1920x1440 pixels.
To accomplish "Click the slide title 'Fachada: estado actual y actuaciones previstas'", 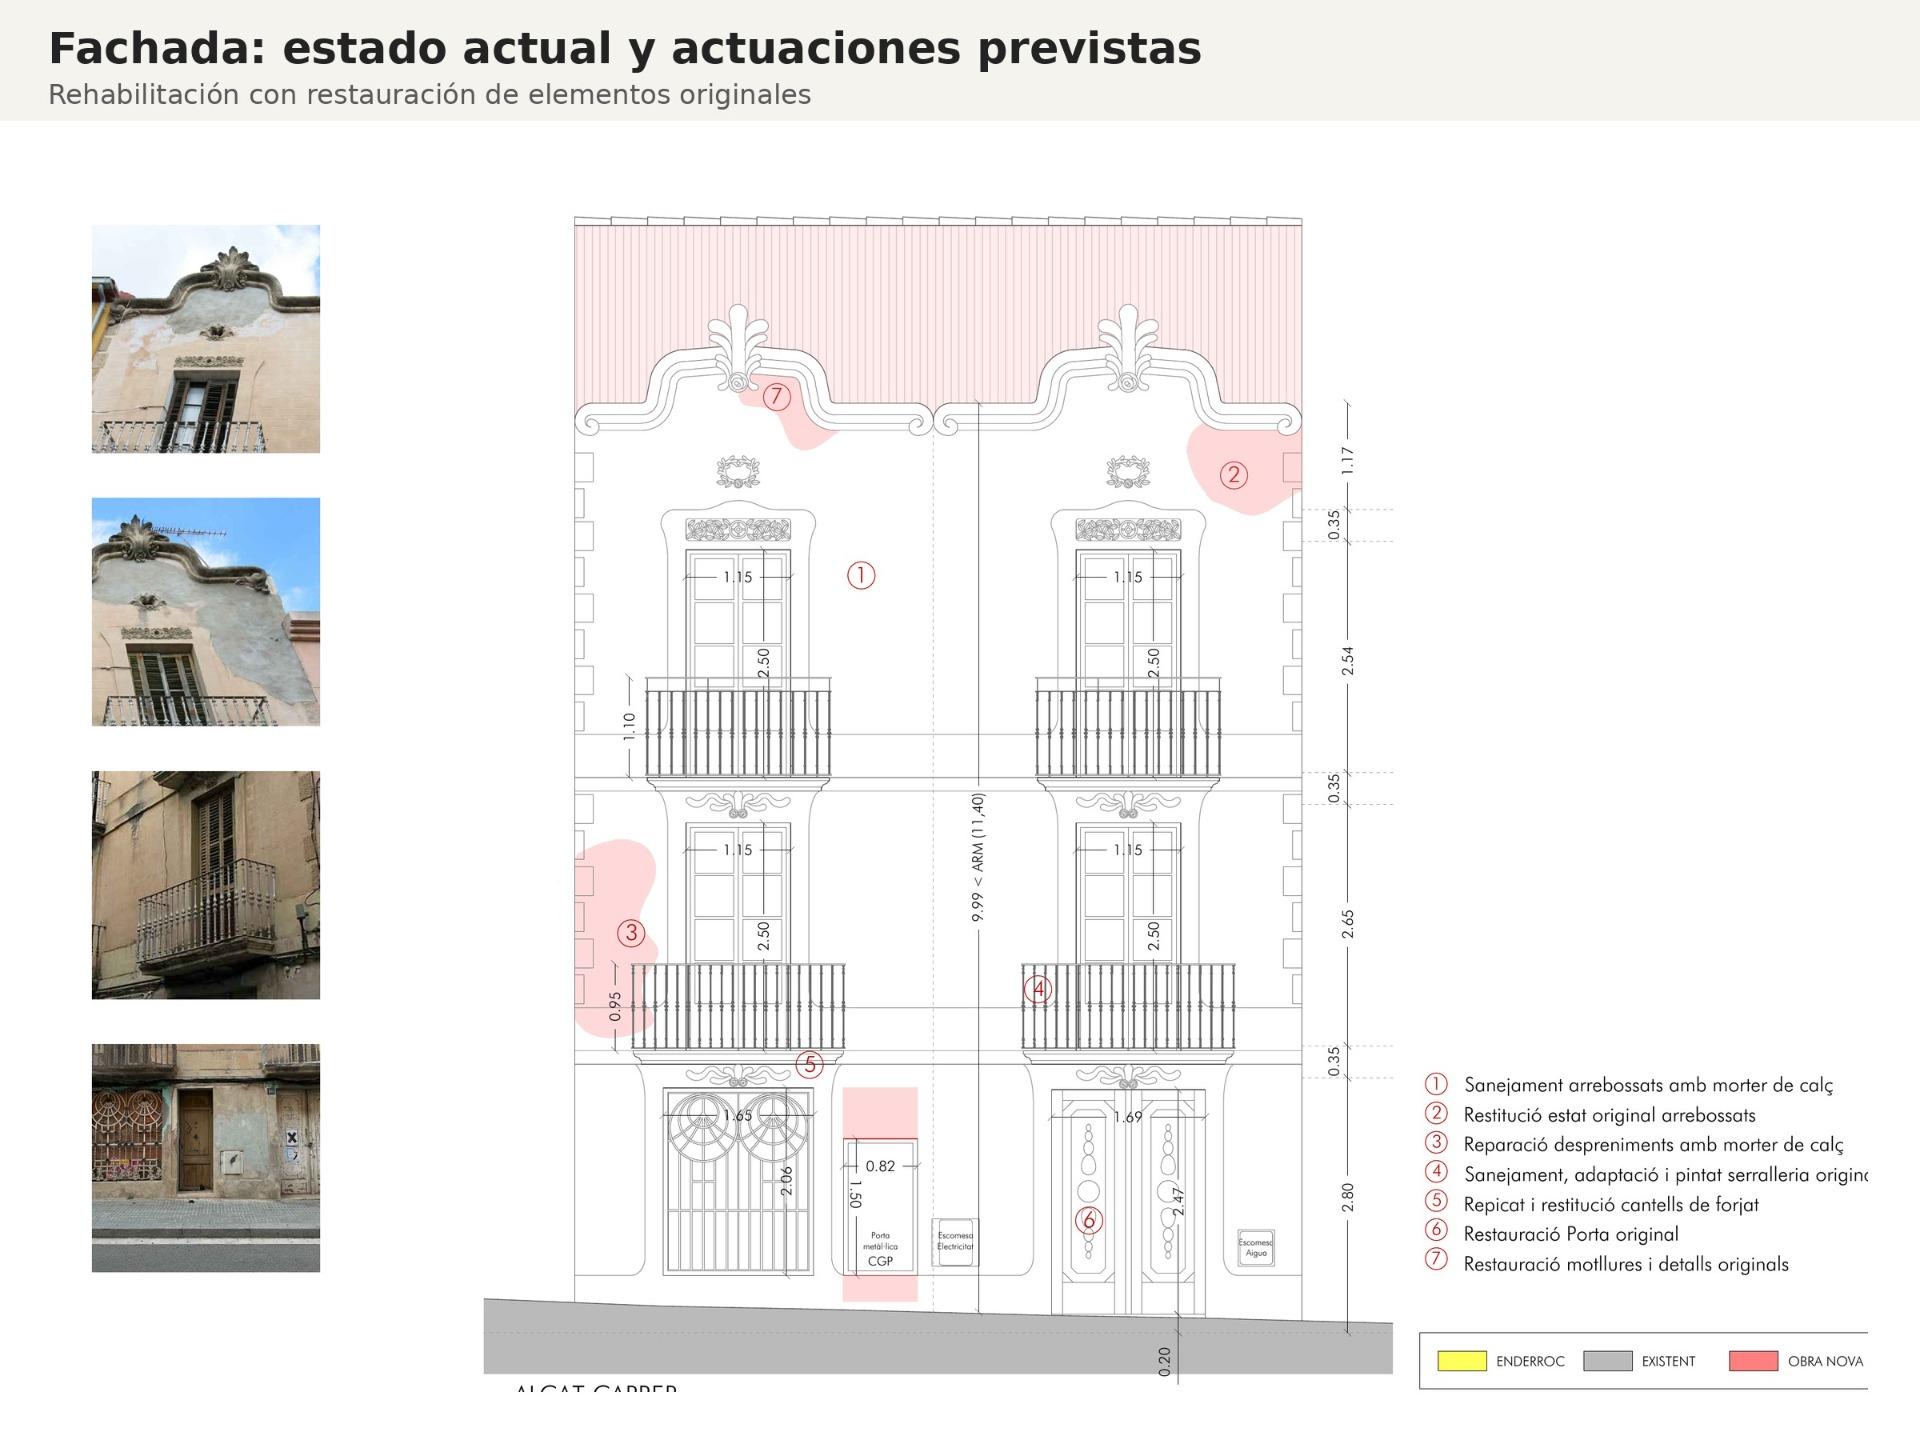I will [x=625, y=49].
